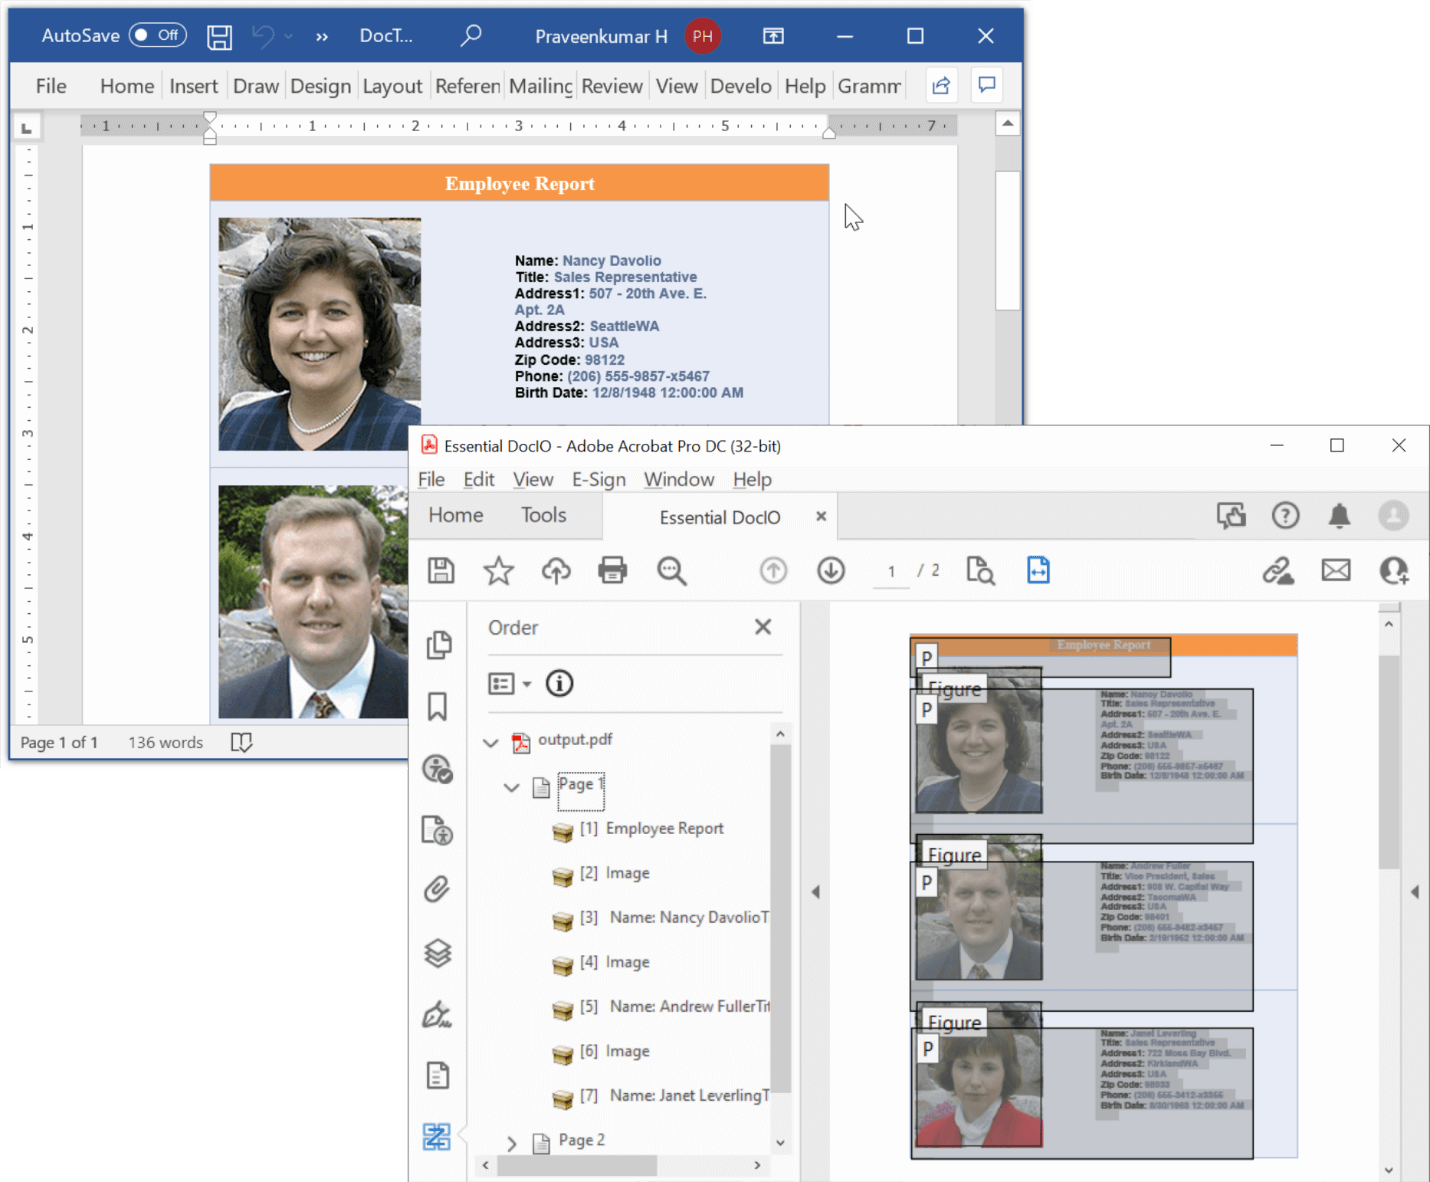The image size is (1430, 1182).
Task: Click the star bookmark icon in Acrobat
Action: click(x=498, y=570)
